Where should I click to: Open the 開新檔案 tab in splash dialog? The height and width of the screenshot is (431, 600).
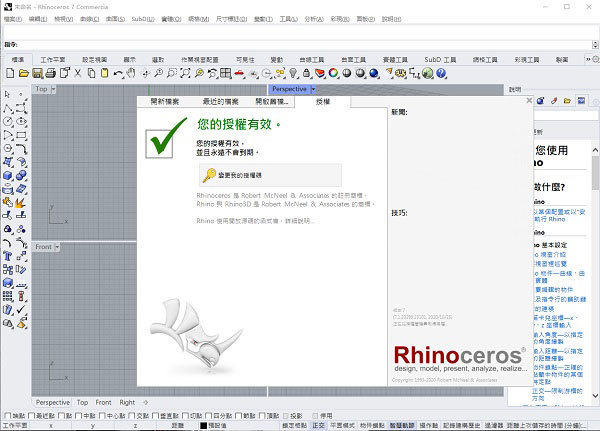(x=165, y=102)
